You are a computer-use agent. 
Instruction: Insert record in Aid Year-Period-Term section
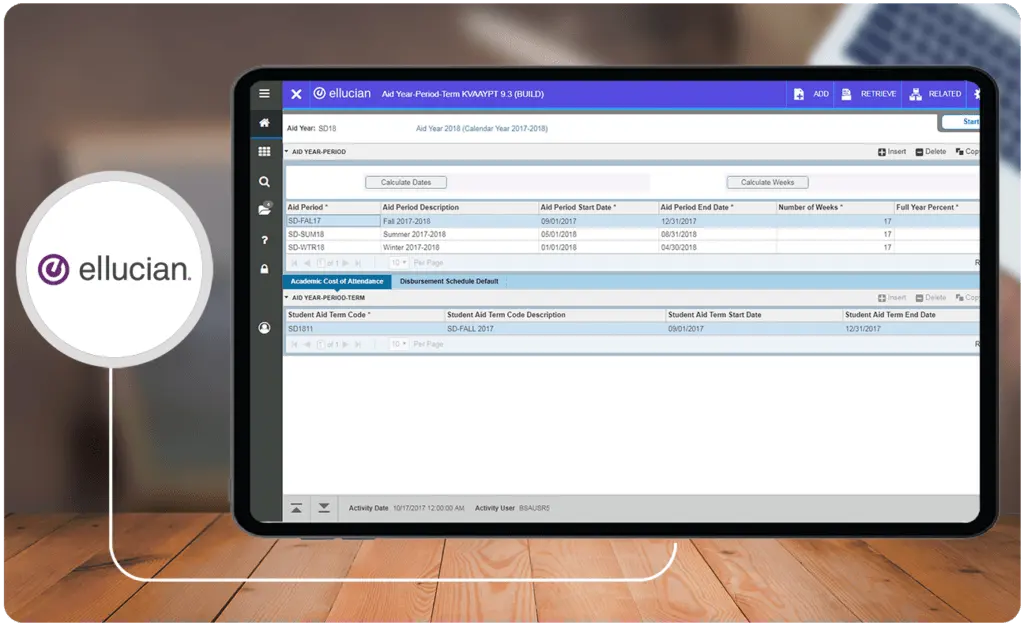click(x=891, y=298)
